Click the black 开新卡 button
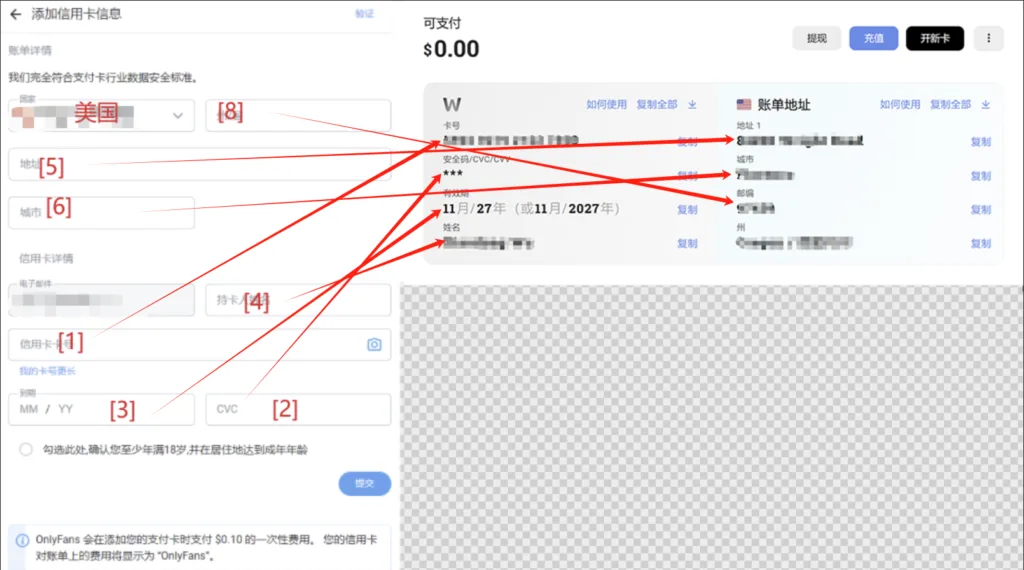The height and width of the screenshot is (570, 1024). [x=934, y=39]
